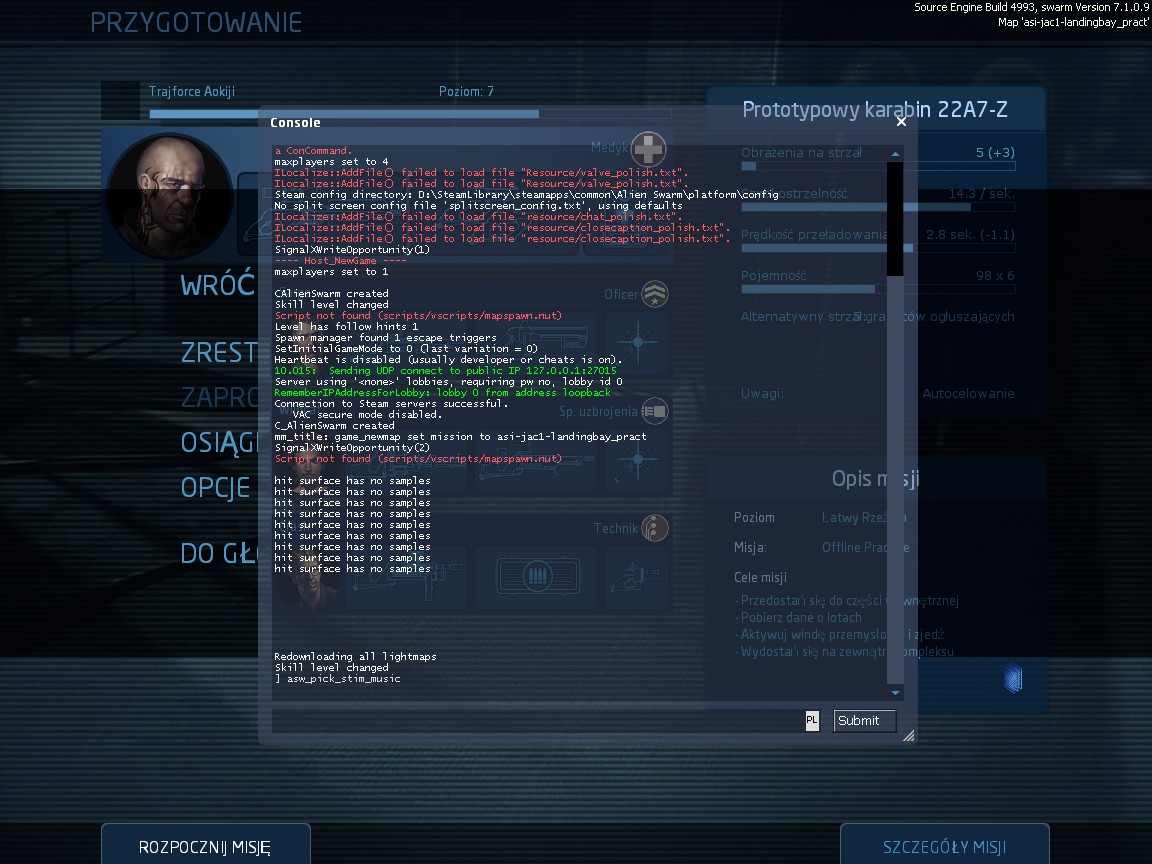Select the Technik class icon

[654, 528]
